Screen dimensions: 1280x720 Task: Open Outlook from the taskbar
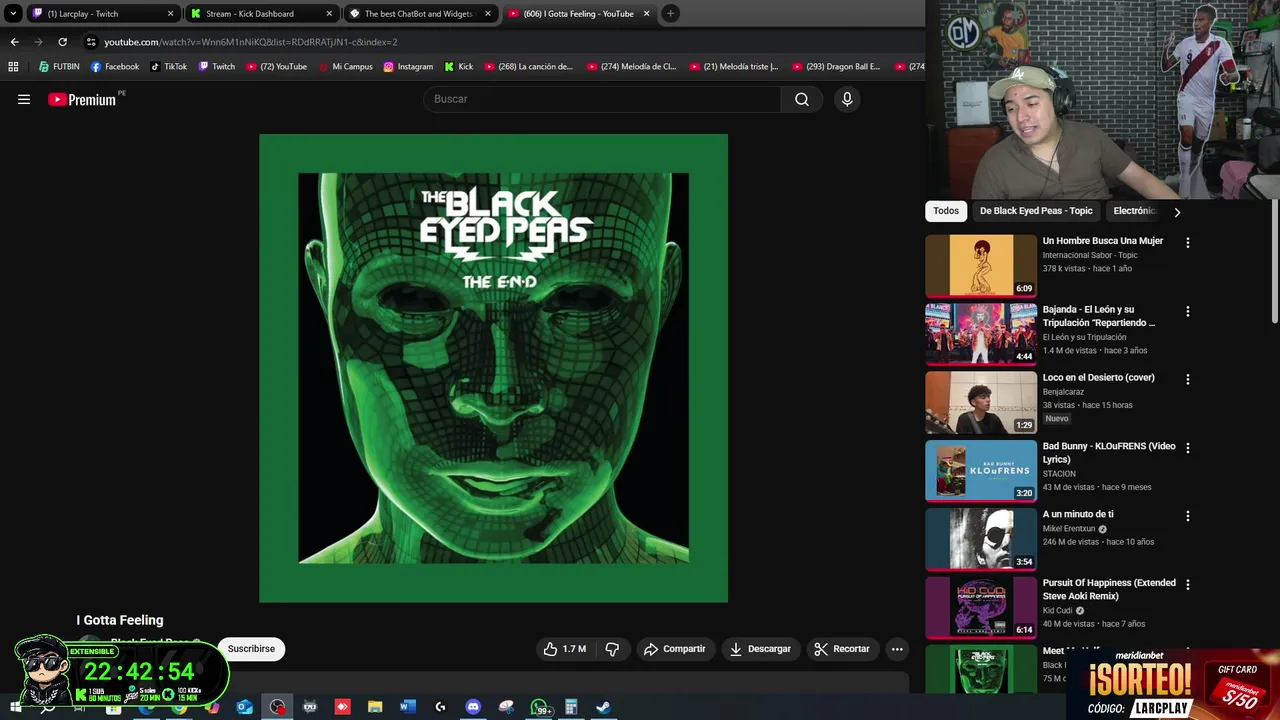click(x=244, y=707)
